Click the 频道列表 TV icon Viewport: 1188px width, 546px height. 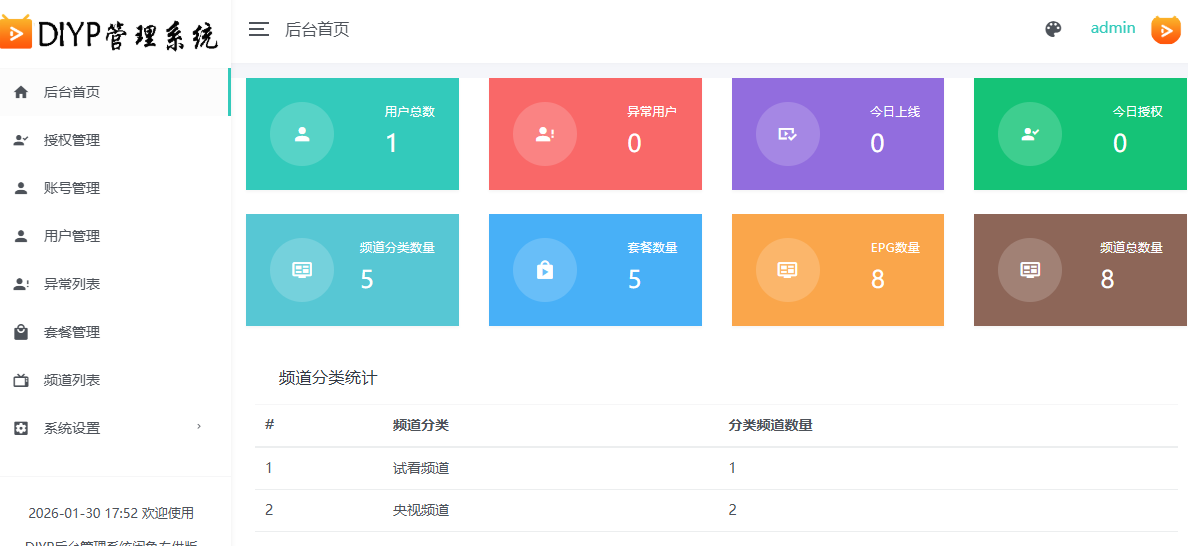[x=21, y=380]
